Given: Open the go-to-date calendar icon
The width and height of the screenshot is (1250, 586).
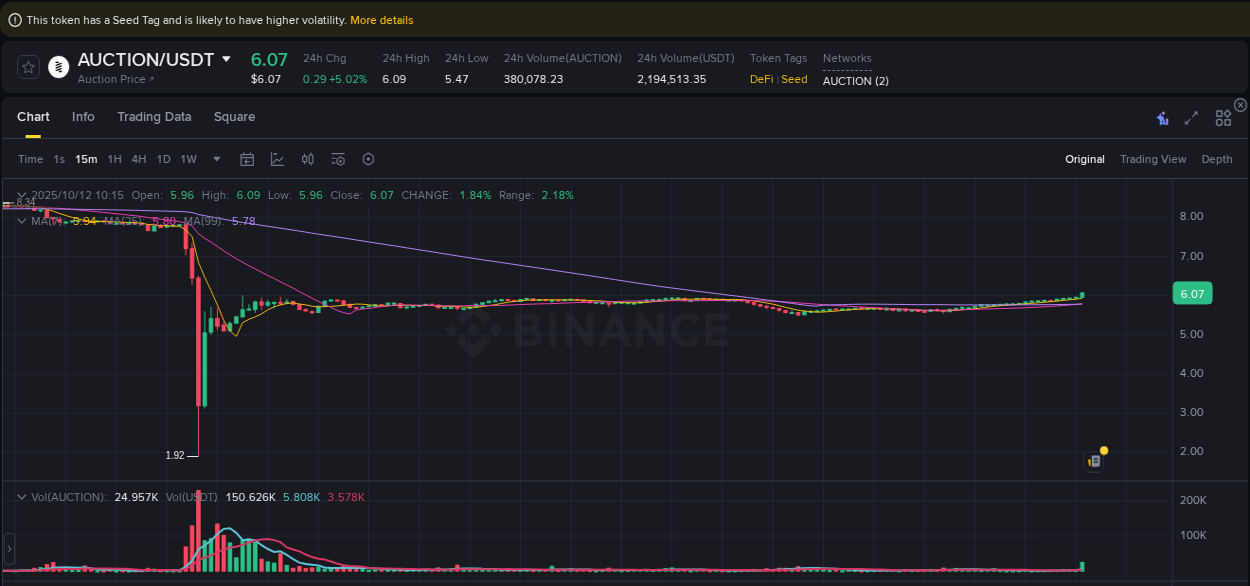Looking at the screenshot, I should 247,159.
